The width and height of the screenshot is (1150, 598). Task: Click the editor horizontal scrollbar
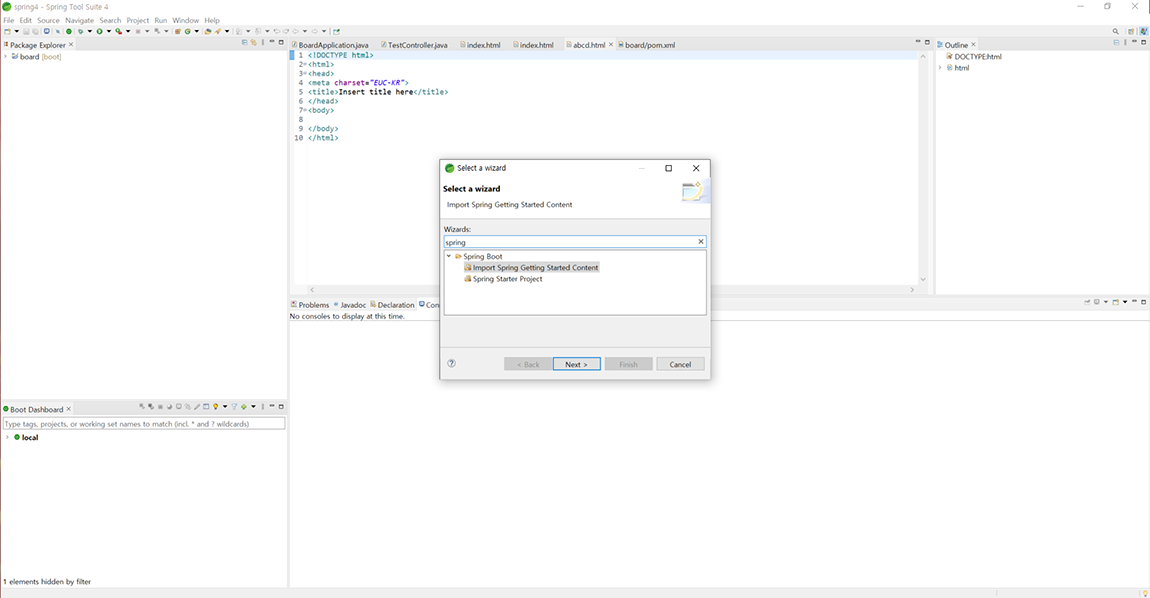pos(611,289)
